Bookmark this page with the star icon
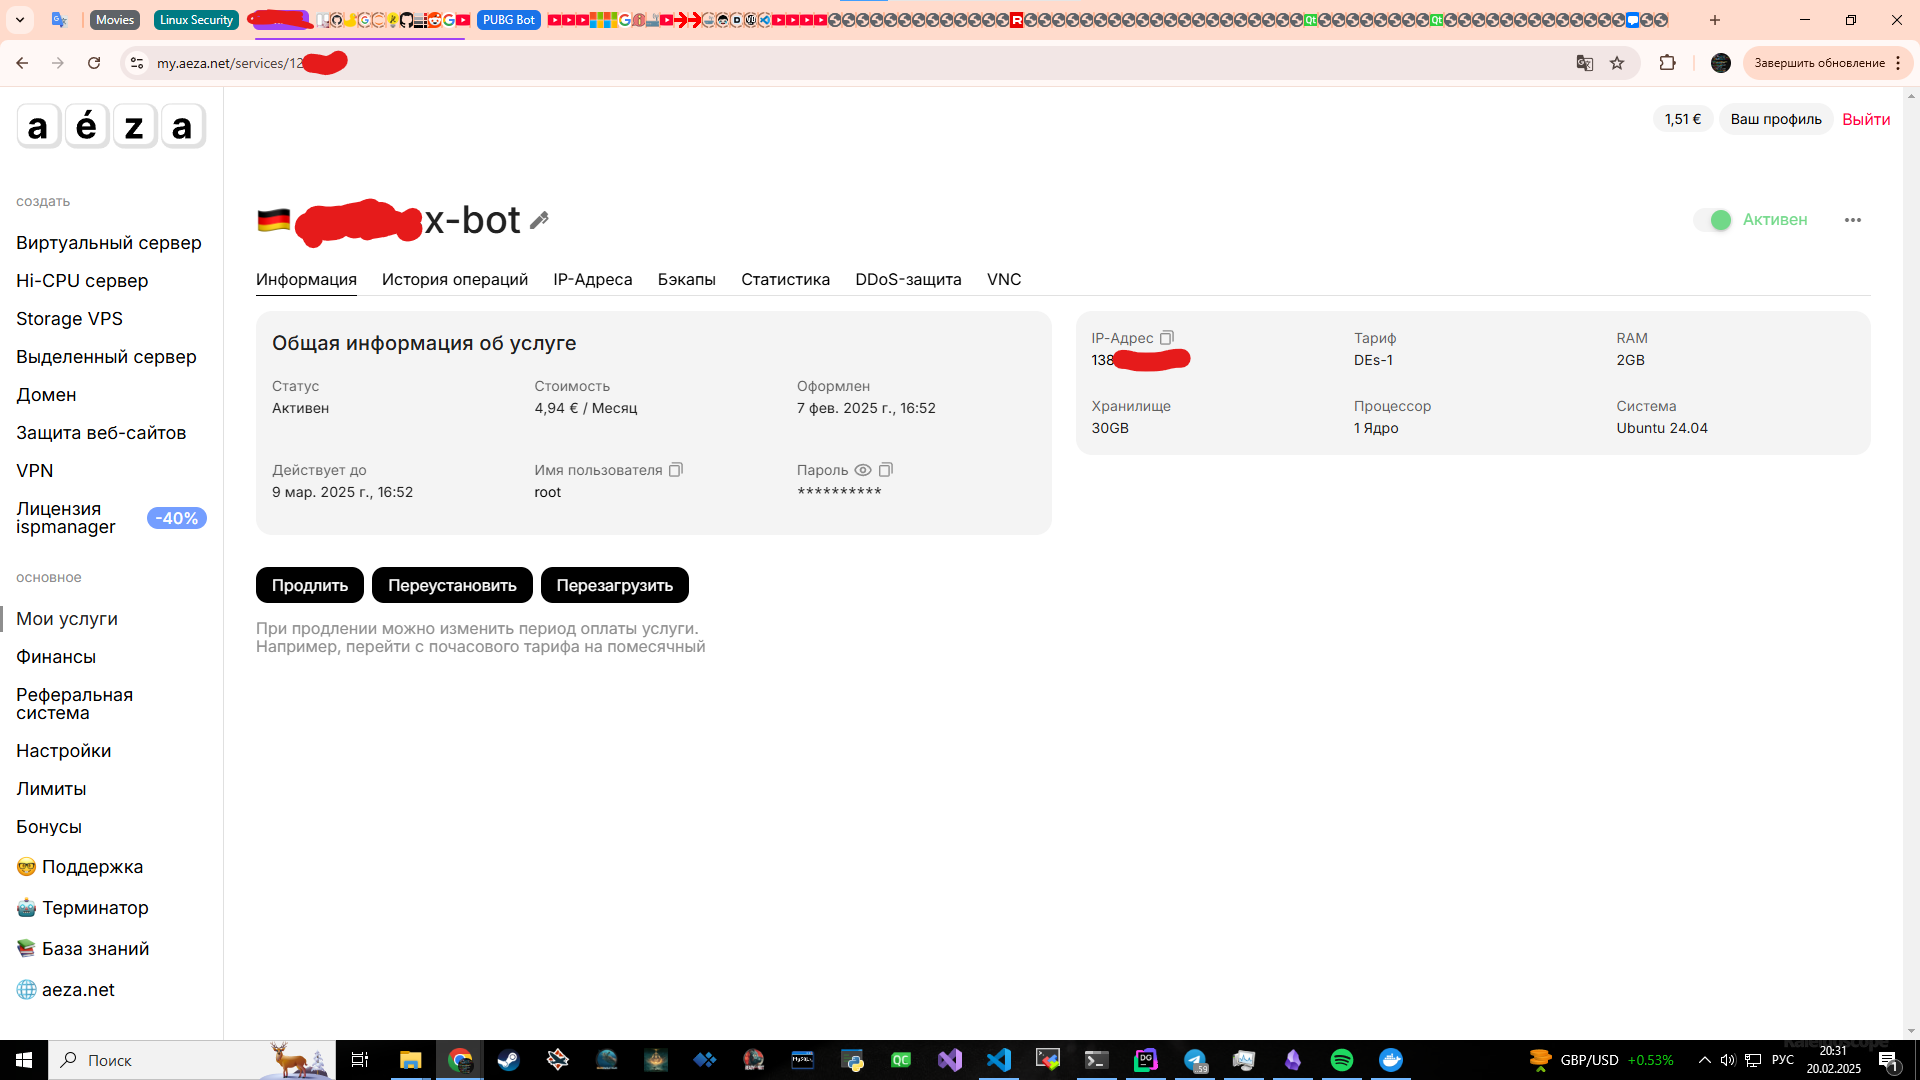1920x1080 pixels. click(1617, 63)
